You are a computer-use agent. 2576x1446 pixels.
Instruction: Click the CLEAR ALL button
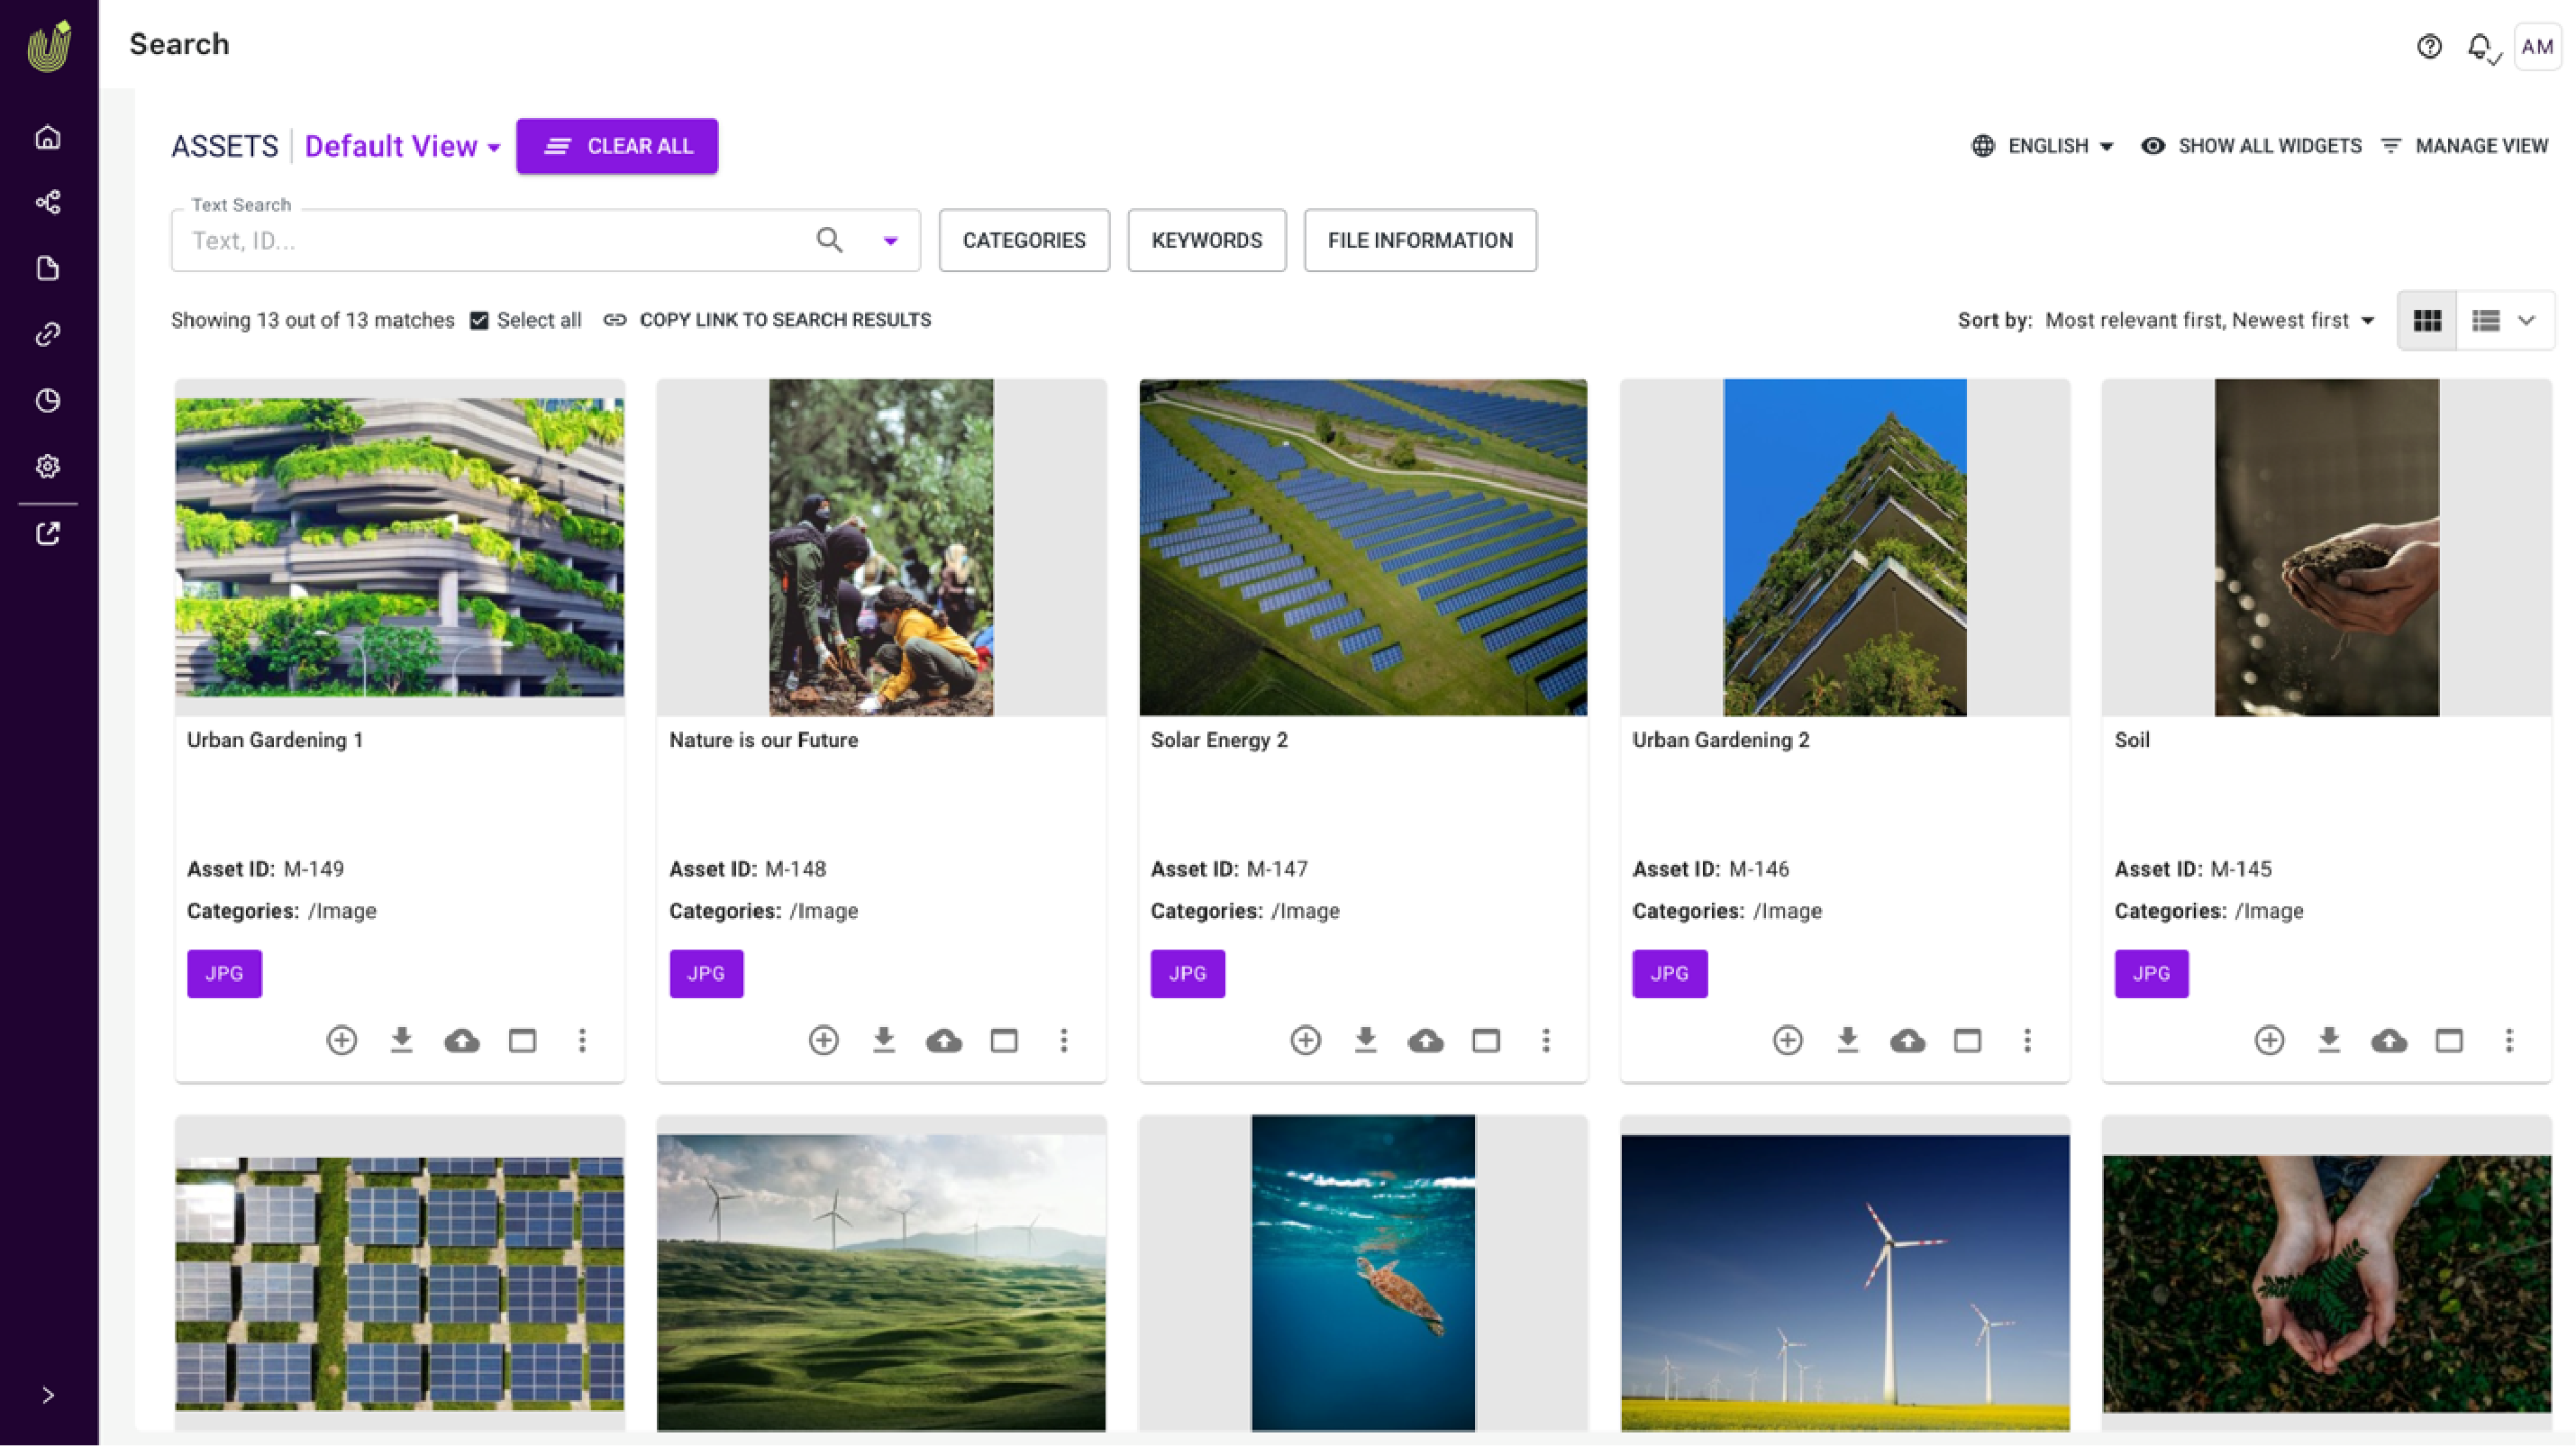click(617, 146)
